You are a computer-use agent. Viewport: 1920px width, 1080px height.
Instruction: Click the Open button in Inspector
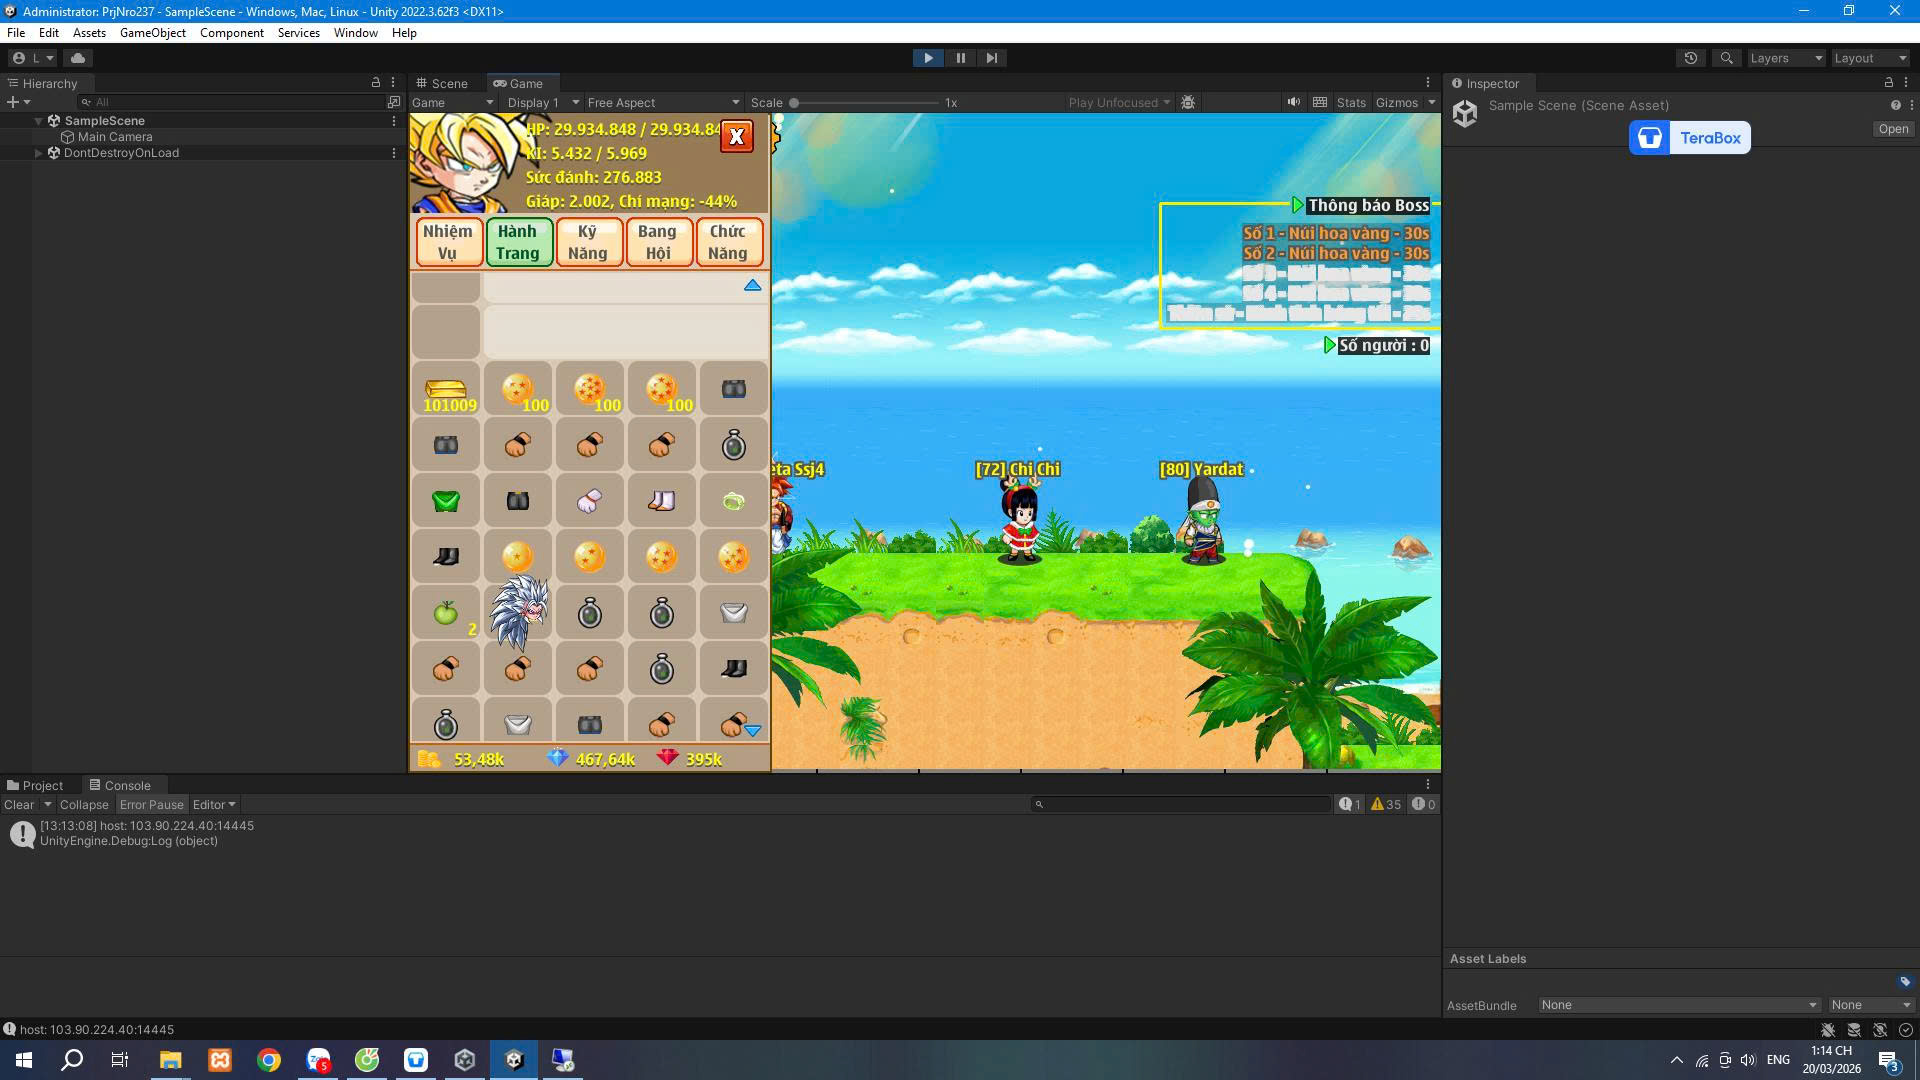(x=1892, y=129)
